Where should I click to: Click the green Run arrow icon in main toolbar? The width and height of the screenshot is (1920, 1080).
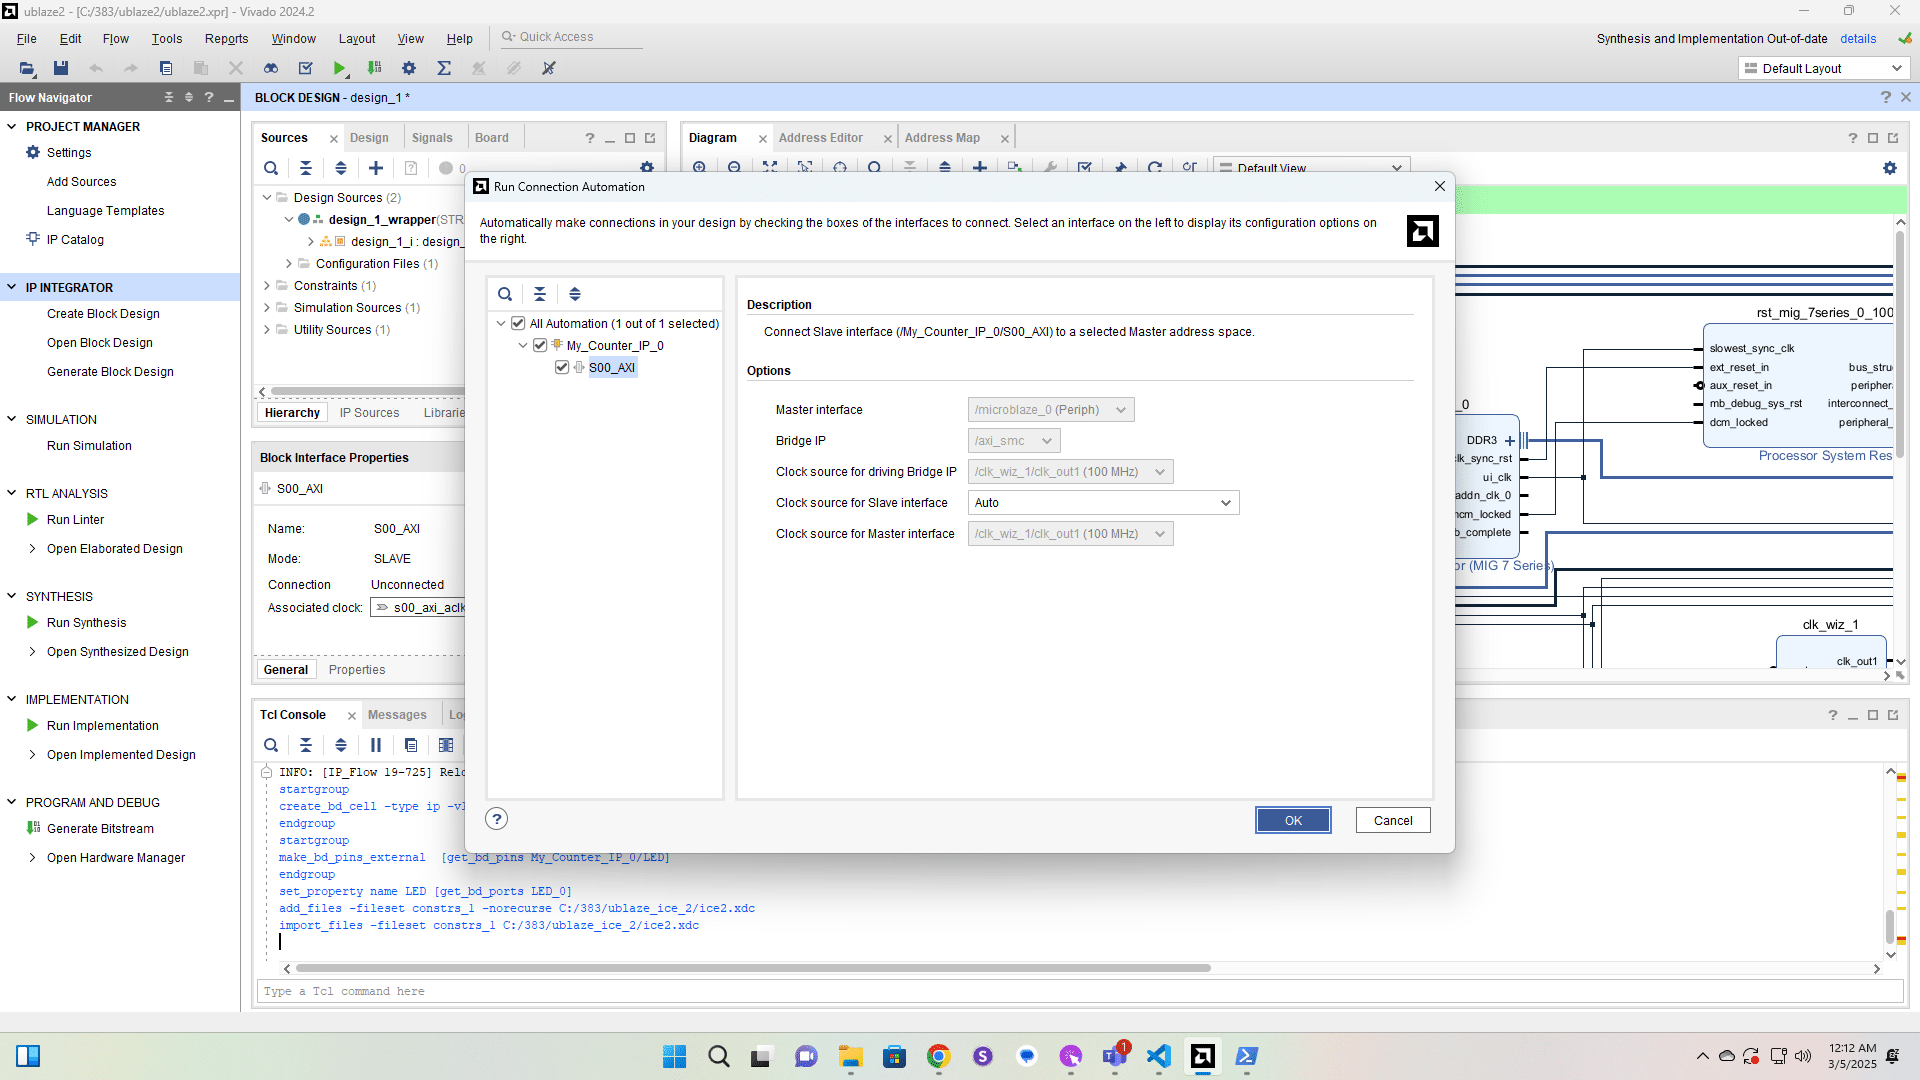340,68
